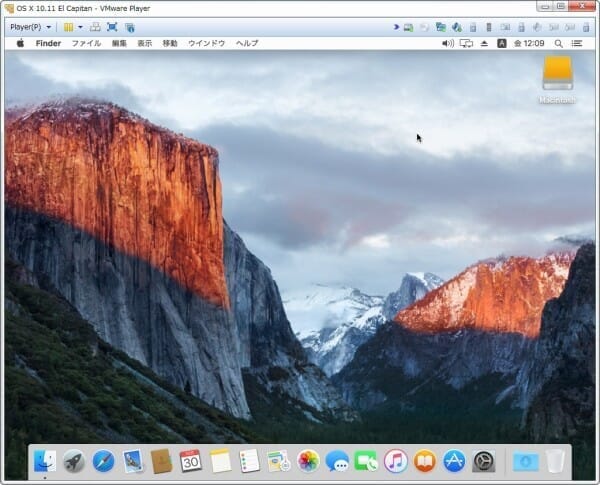600x485 pixels.
Task: Open Safari from the Dock
Action: pyautogui.click(x=103, y=461)
